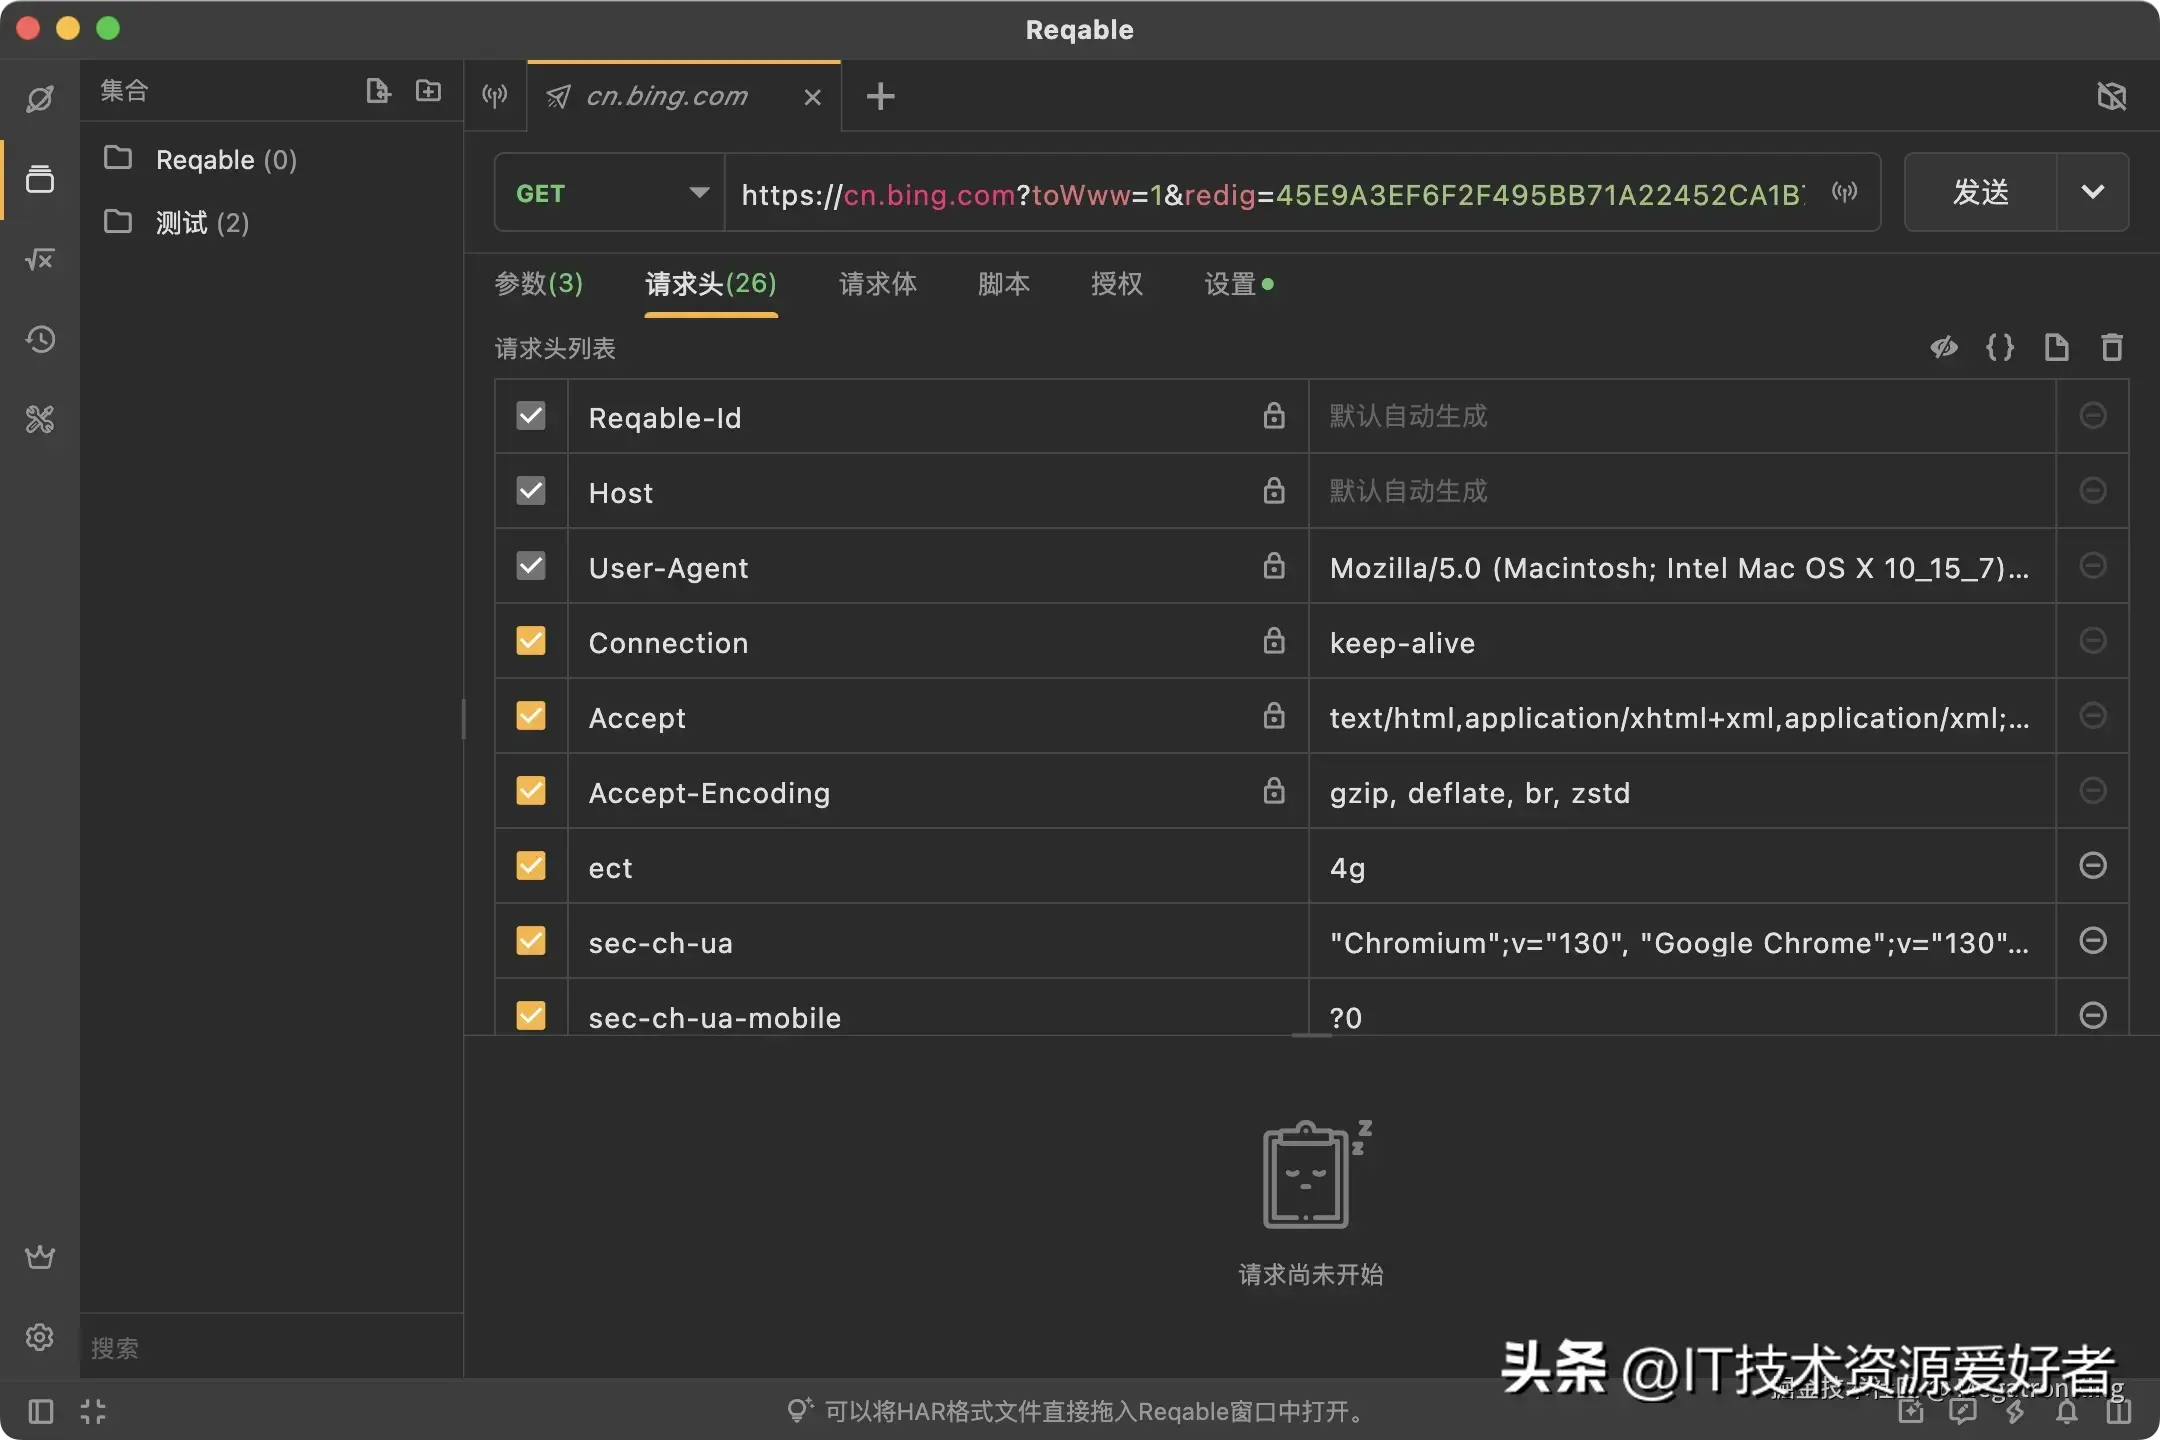Screen dimensions: 2160x1440
Task: Click the User-Agent Mozilla/5.0 value
Action: pos(1682,566)
